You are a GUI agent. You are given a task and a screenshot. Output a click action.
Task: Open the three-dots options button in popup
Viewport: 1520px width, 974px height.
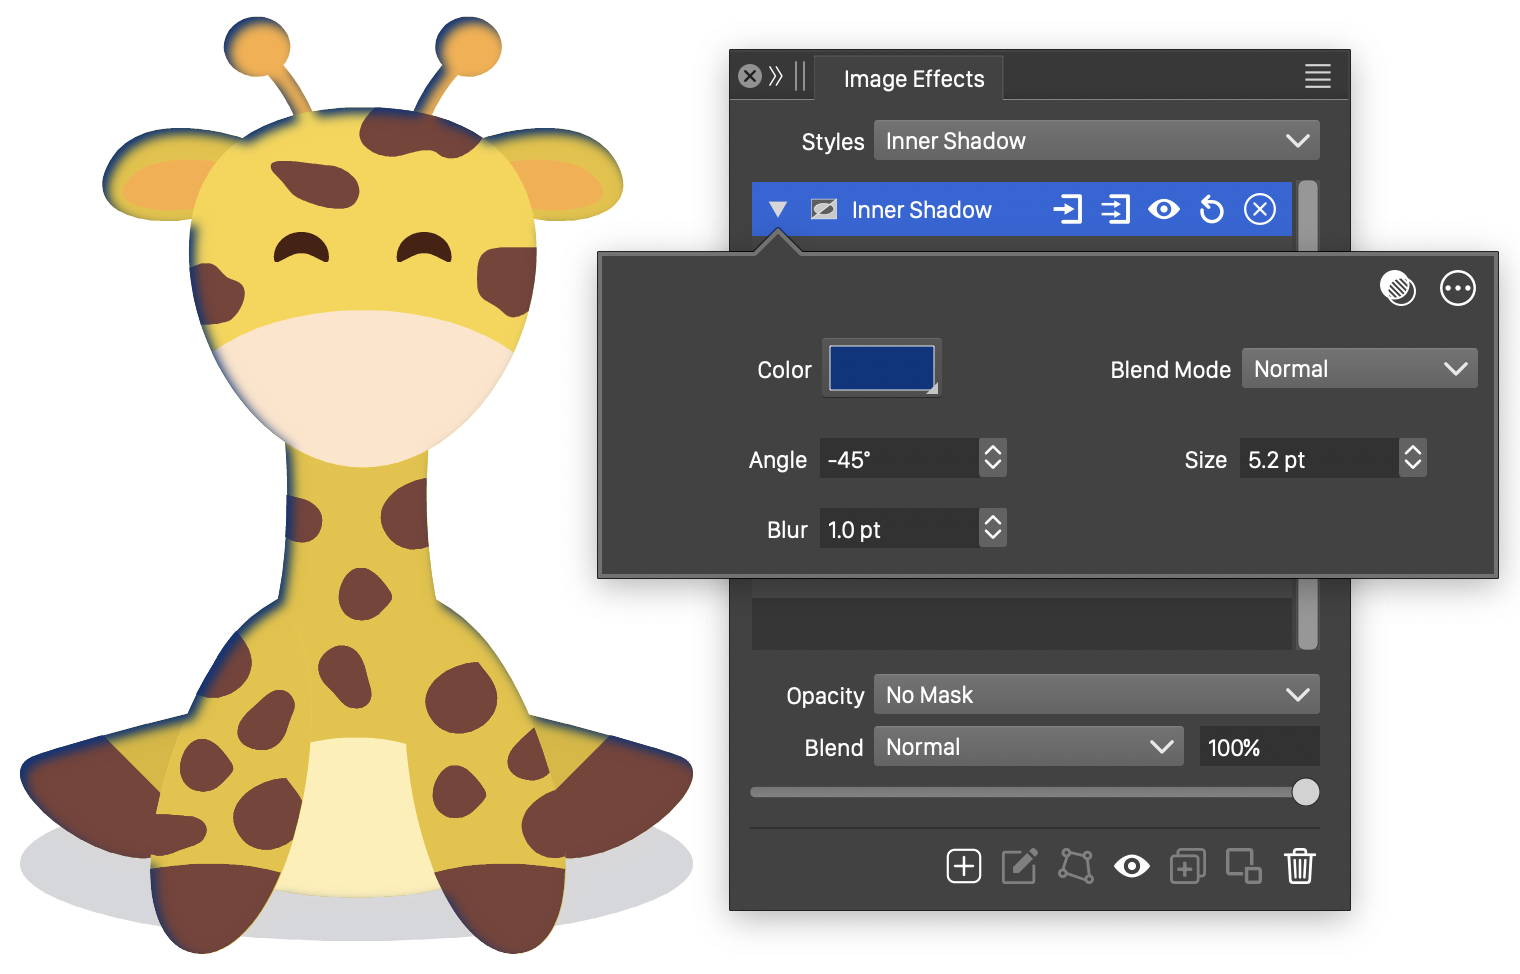click(x=1457, y=289)
